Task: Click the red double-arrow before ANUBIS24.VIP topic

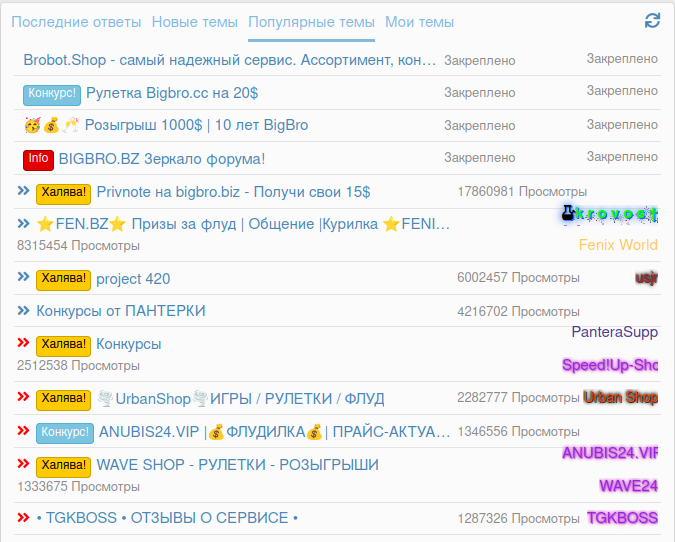Action: (x=23, y=431)
